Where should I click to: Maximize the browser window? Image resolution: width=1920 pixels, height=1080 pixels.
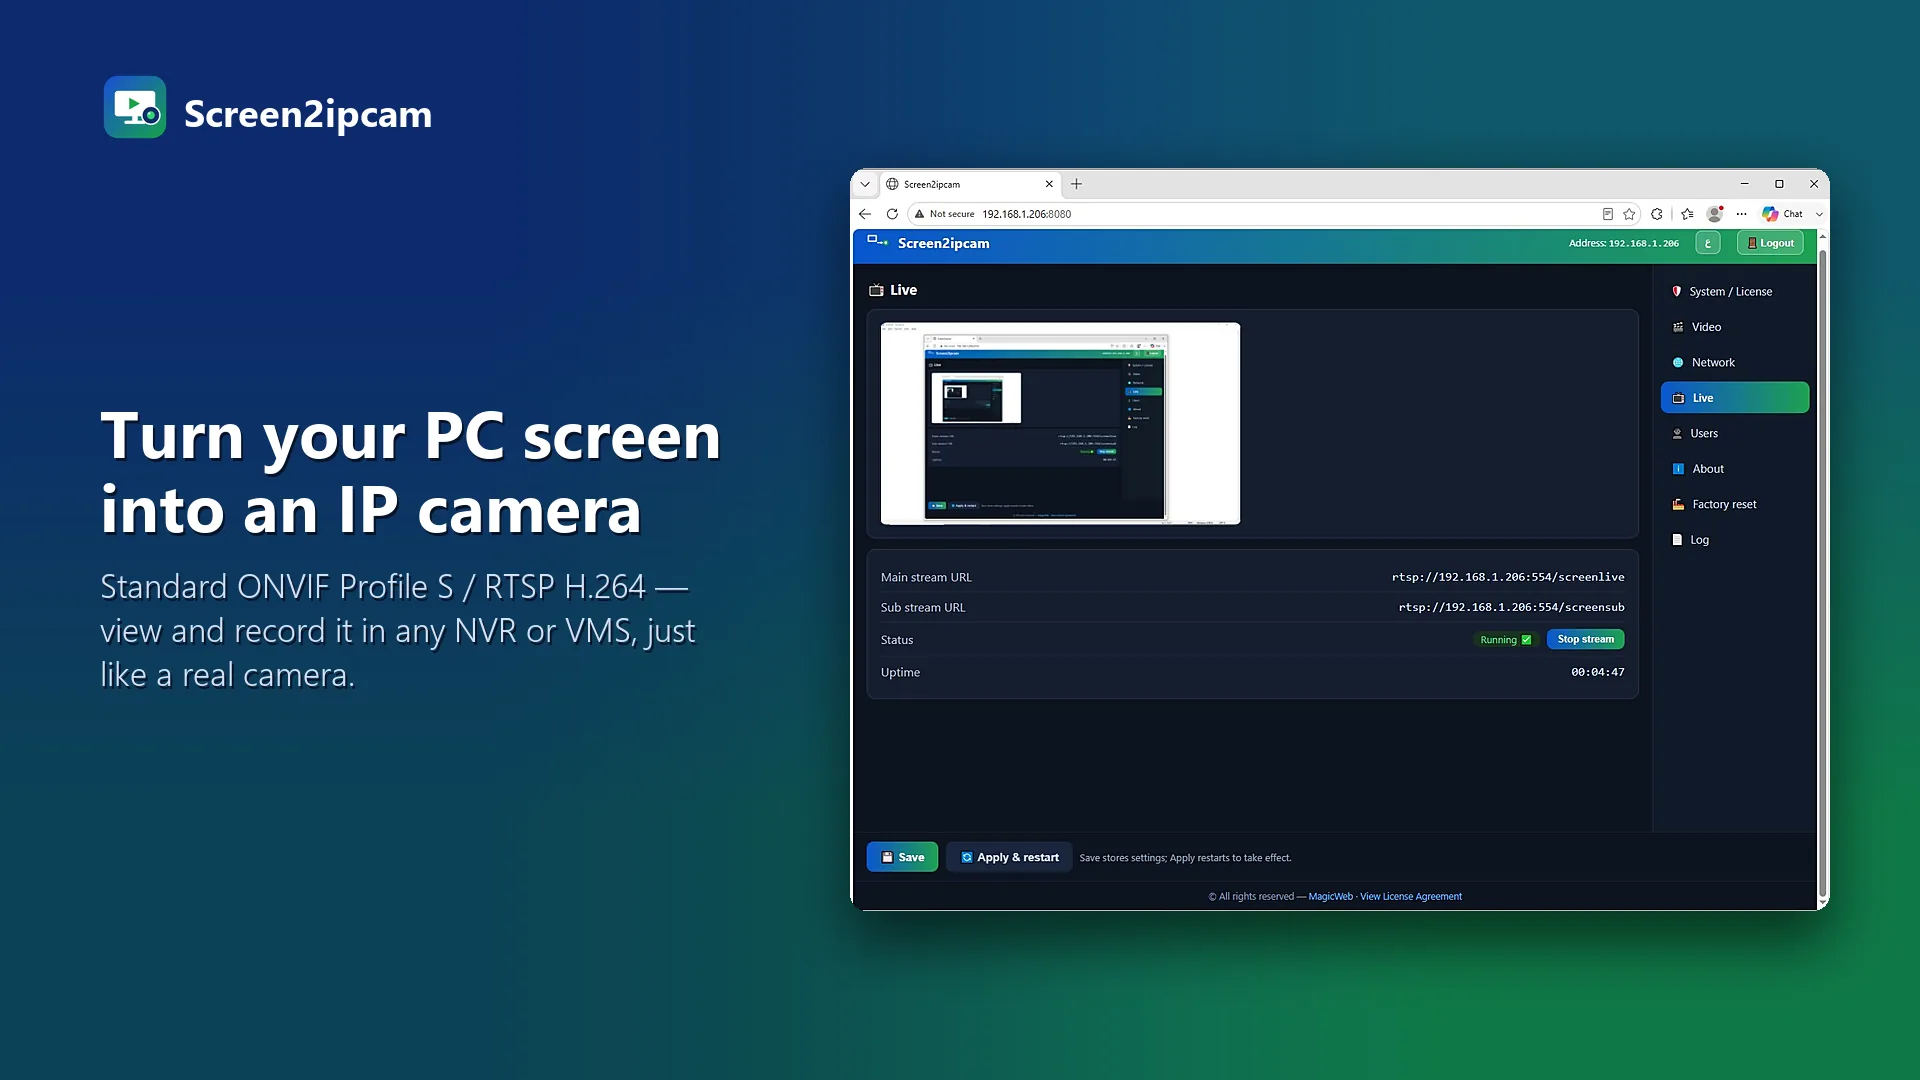[x=1779, y=184]
